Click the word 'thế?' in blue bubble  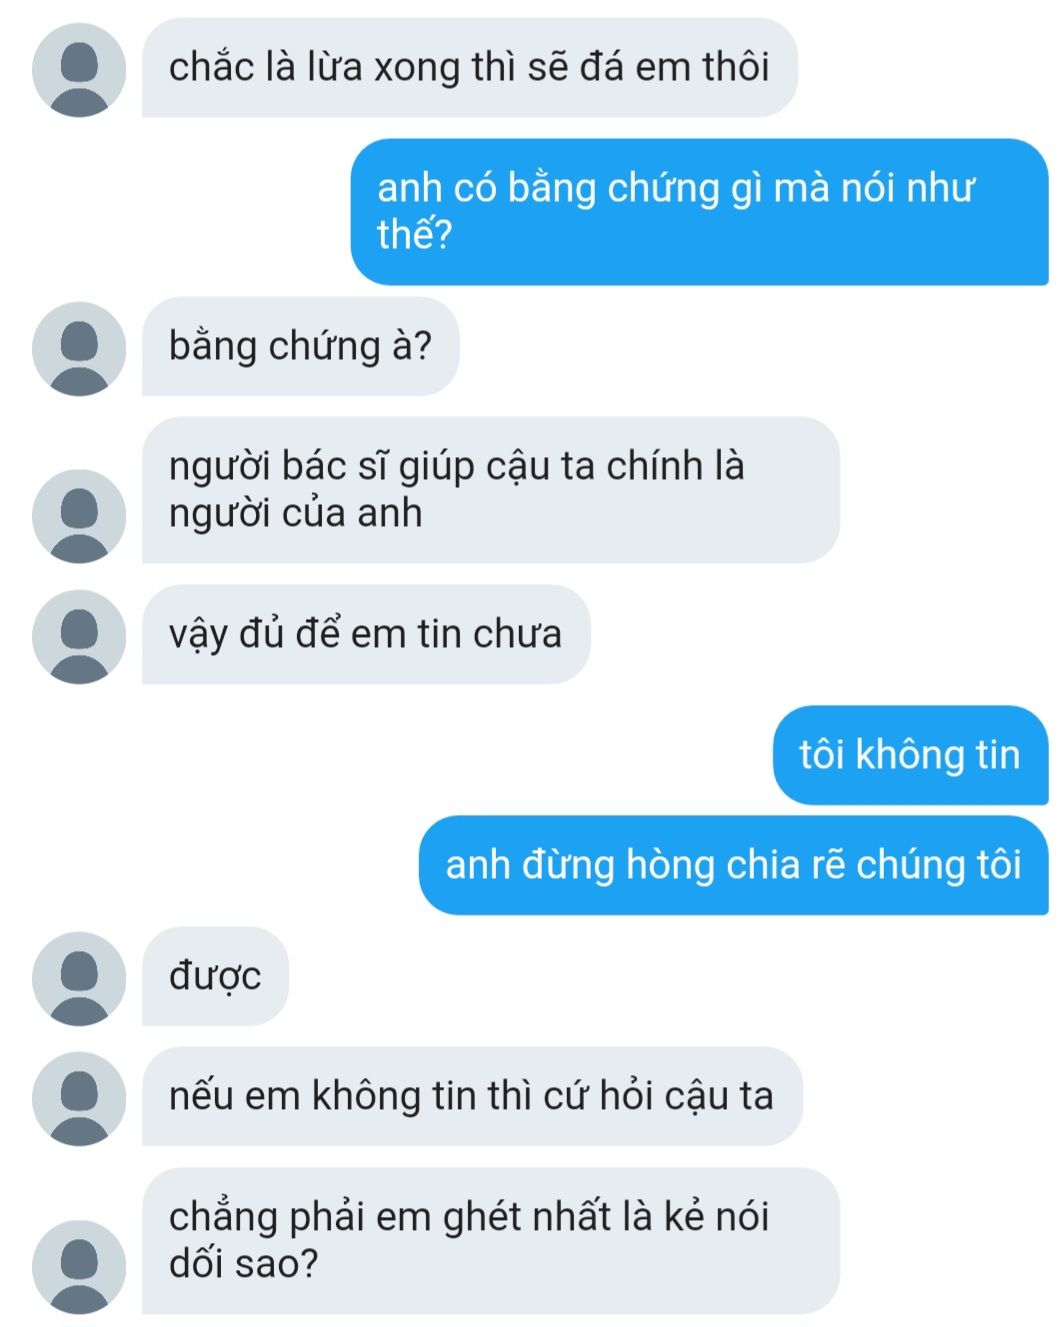pos(415,235)
